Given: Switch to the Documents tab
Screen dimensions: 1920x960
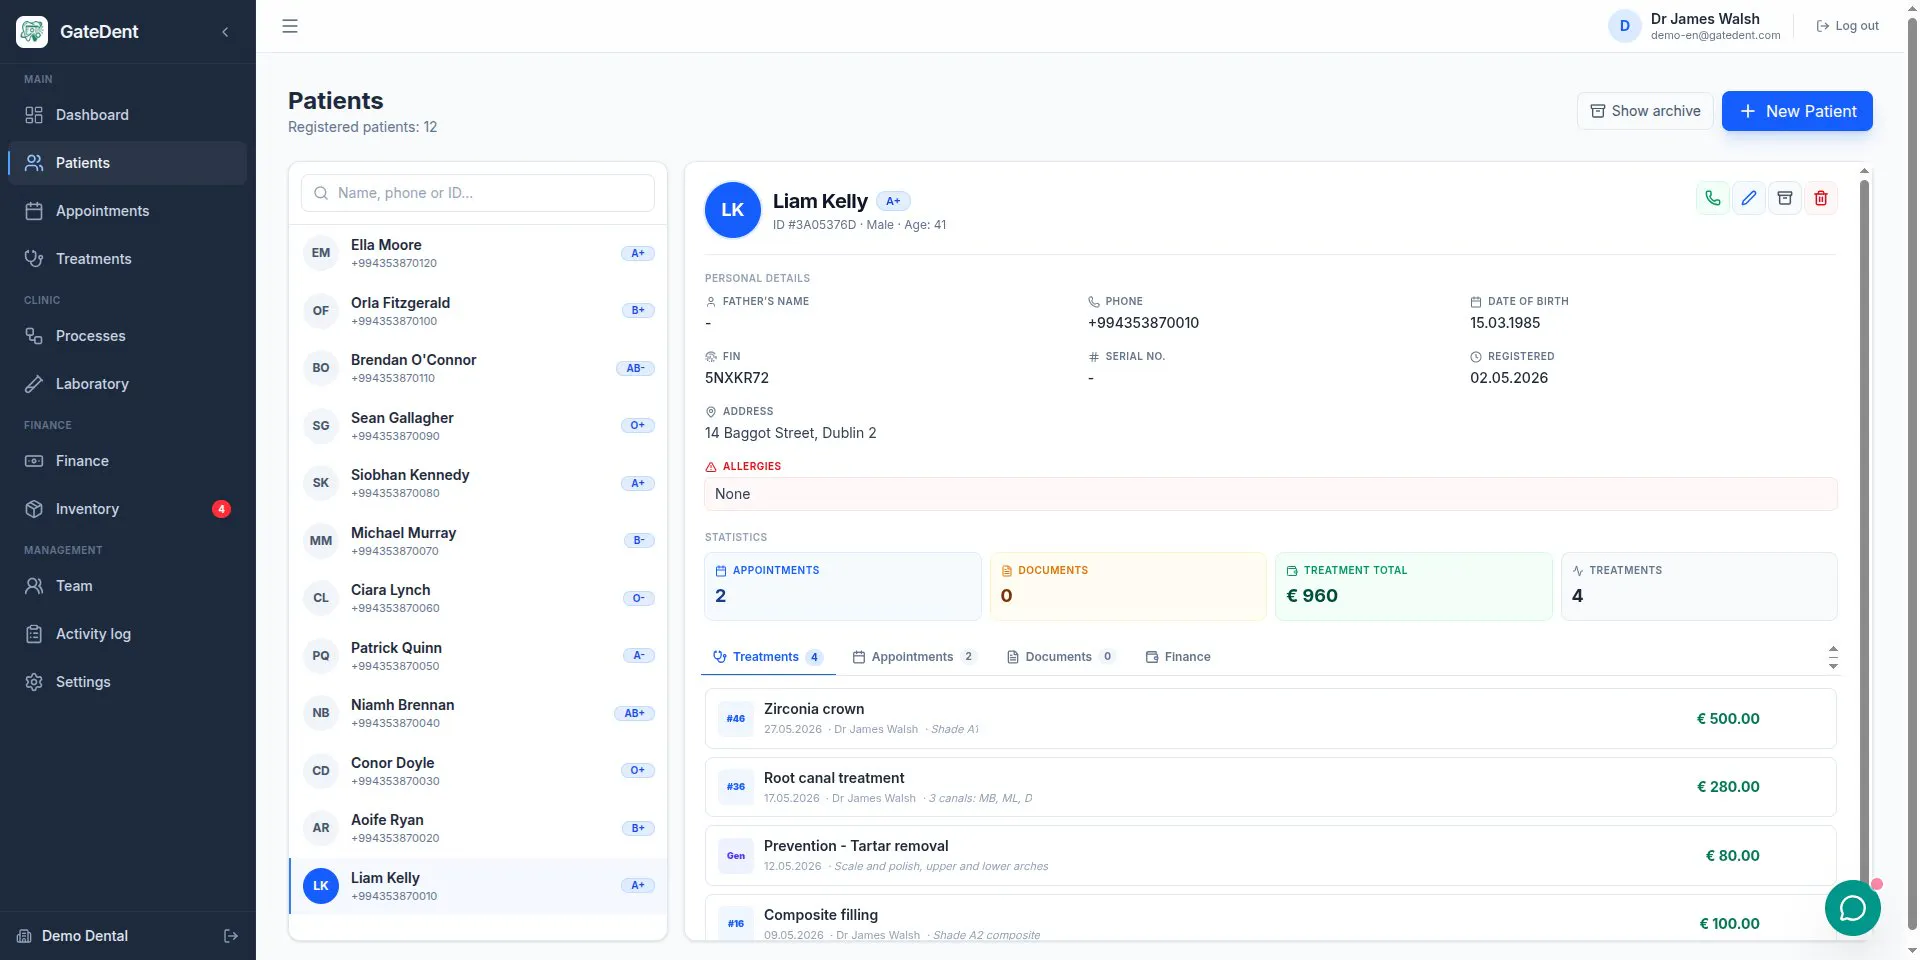Looking at the screenshot, I should [x=1059, y=657].
